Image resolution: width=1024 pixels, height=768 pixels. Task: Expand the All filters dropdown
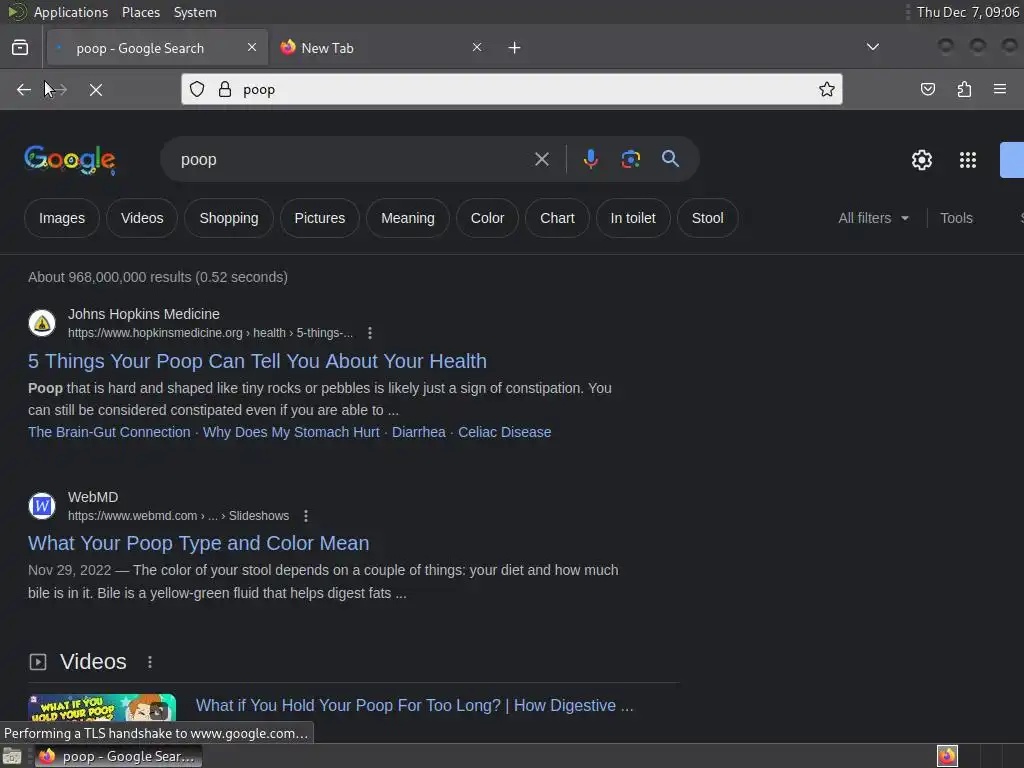[x=874, y=218]
